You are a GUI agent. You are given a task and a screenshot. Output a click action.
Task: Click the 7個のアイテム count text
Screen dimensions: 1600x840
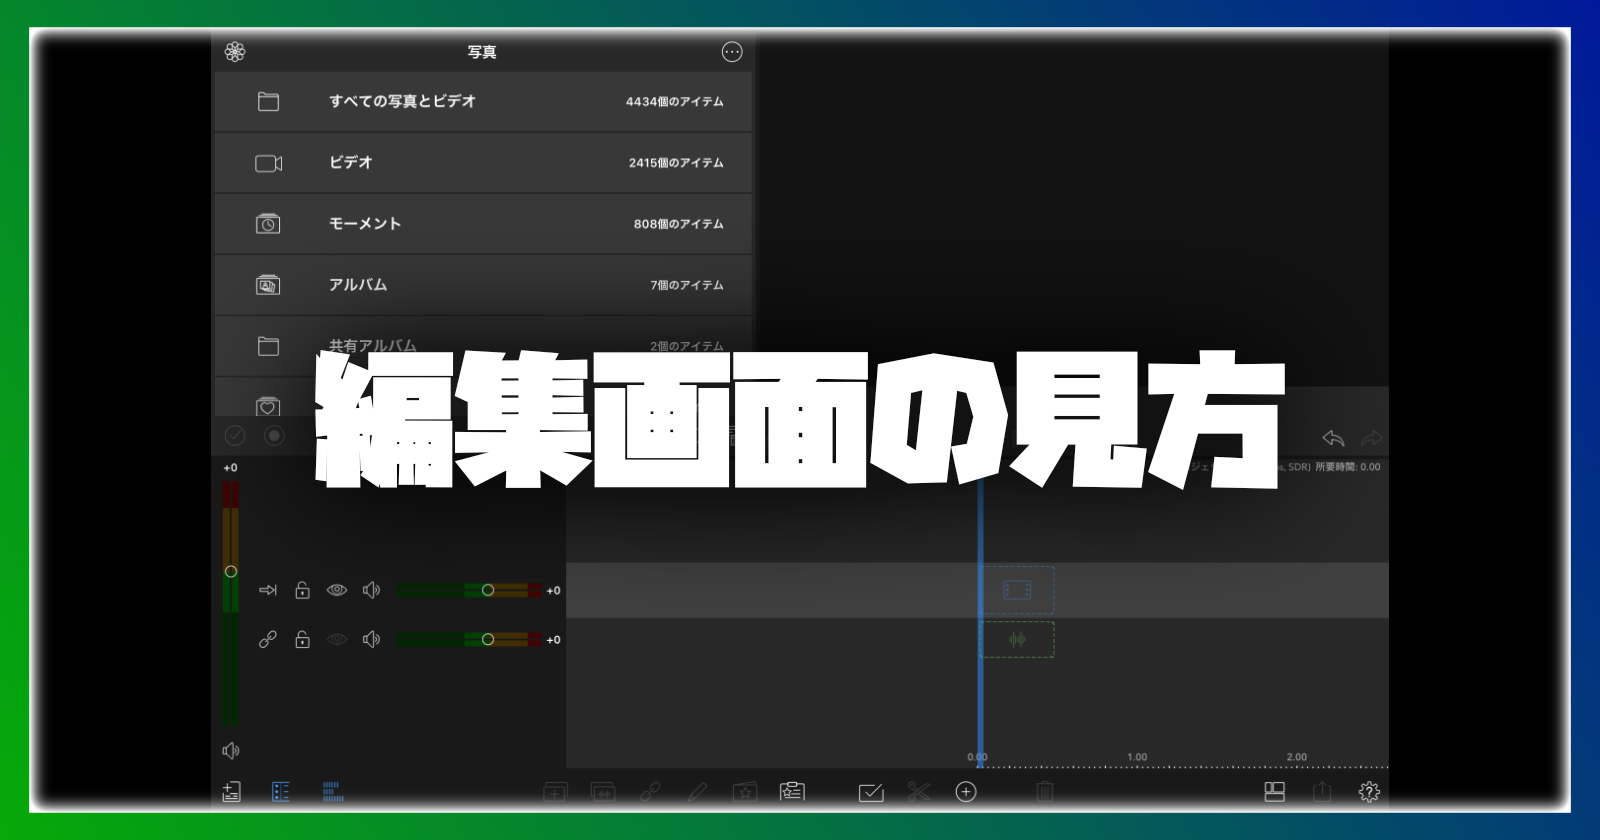(x=687, y=285)
